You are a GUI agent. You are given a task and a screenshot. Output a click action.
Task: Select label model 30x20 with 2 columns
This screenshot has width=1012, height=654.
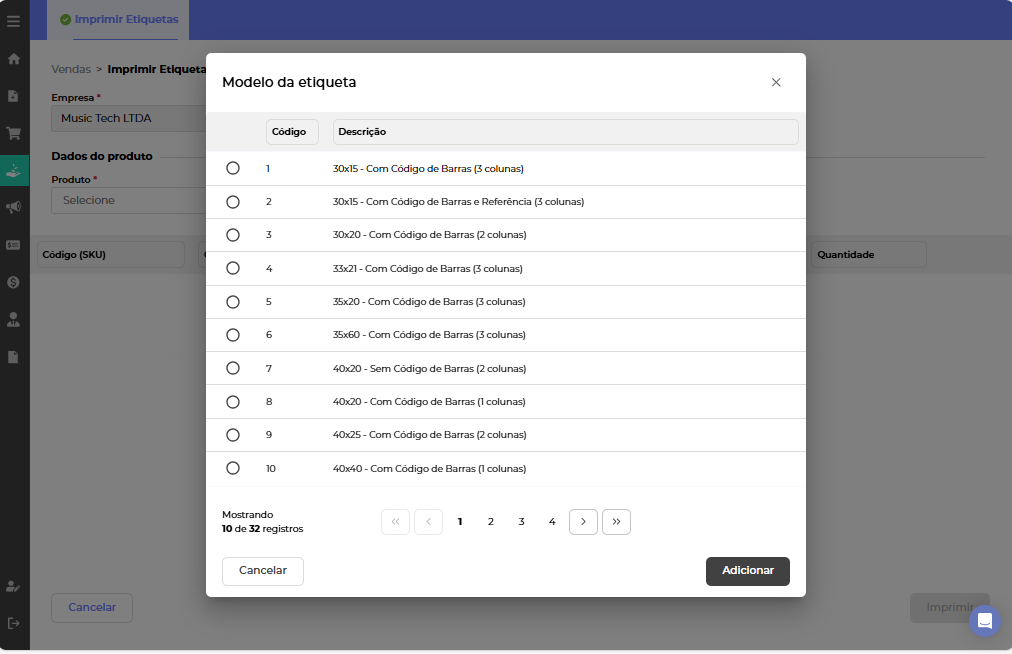[x=233, y=235]
